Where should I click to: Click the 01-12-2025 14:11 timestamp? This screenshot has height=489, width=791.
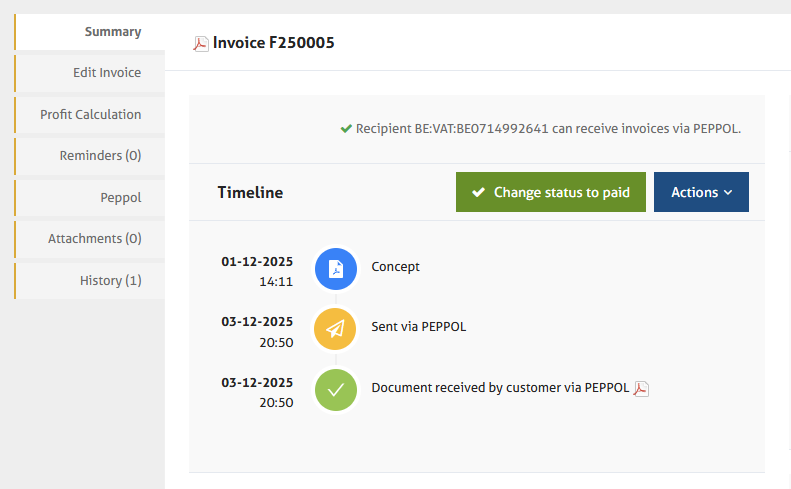[257, 272]
